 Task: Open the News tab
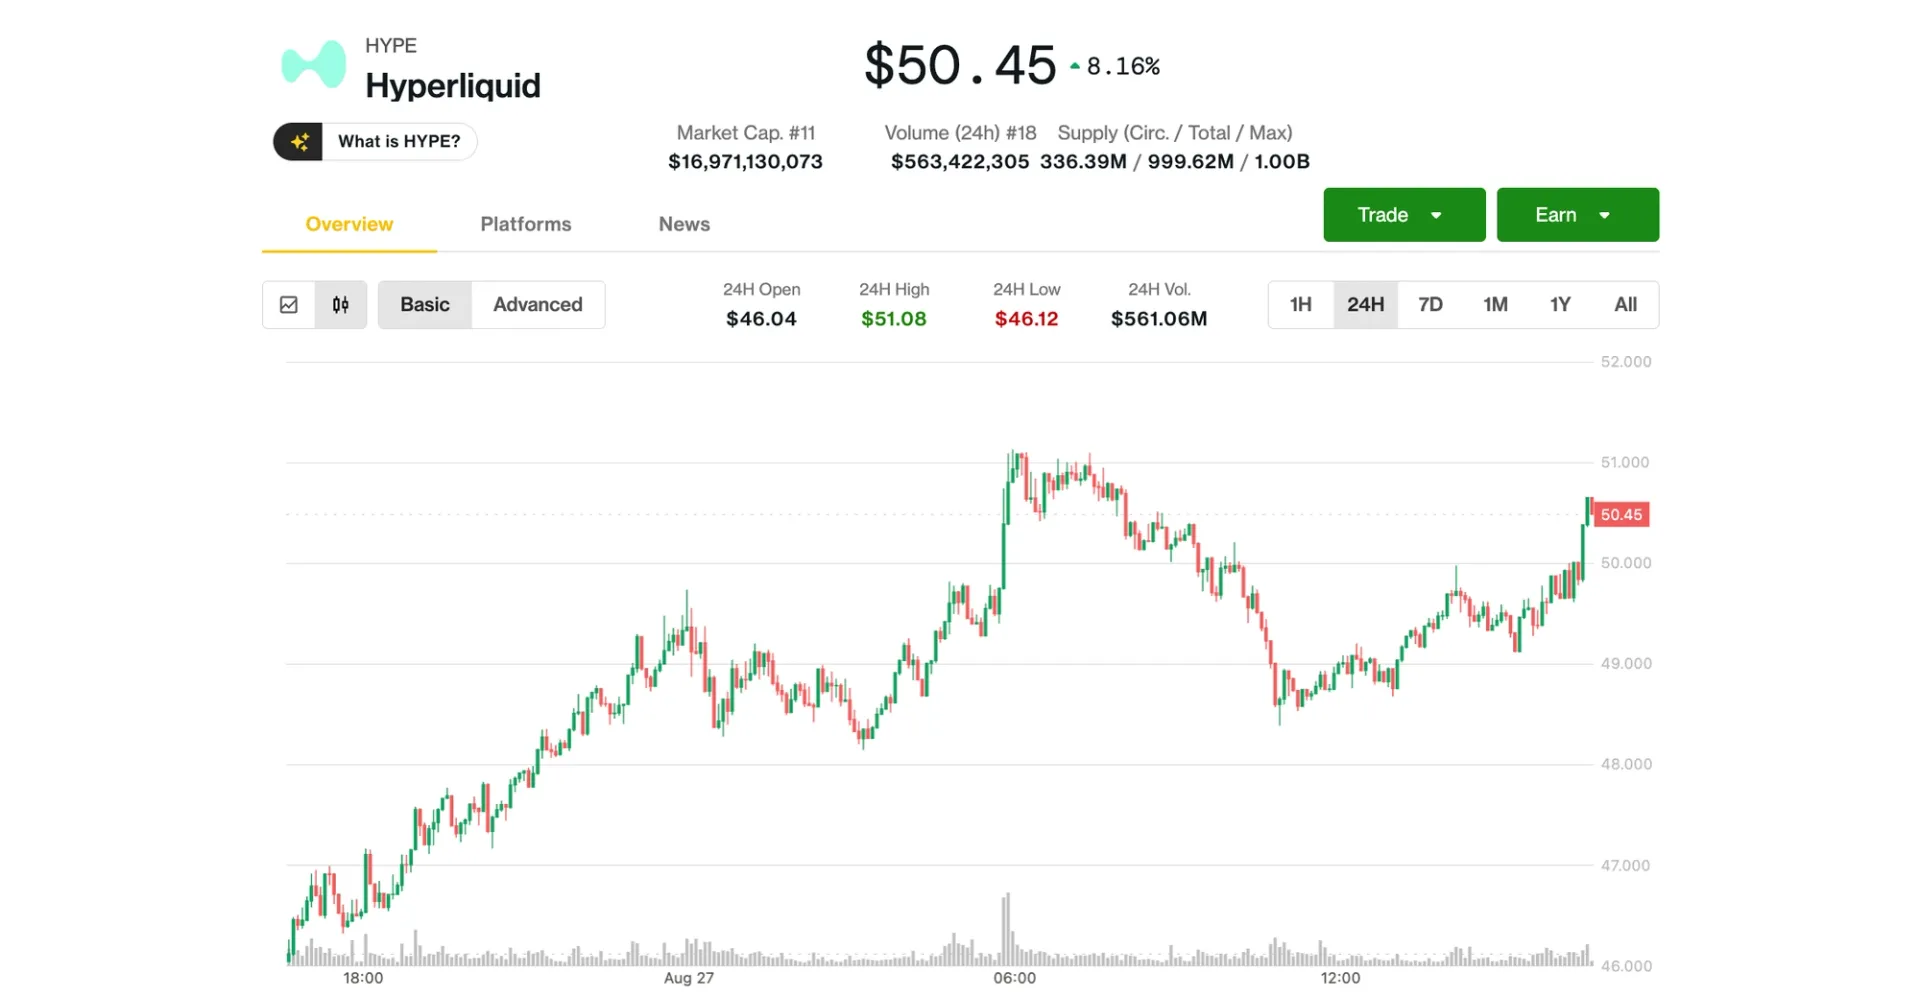tap(684, 224)
